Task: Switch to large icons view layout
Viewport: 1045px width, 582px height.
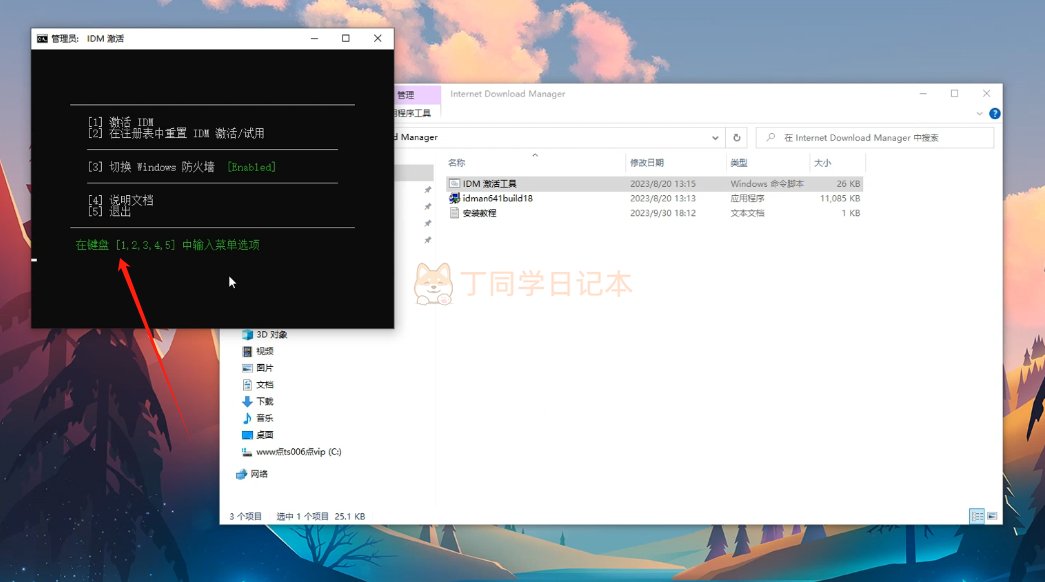Action: 991,516
